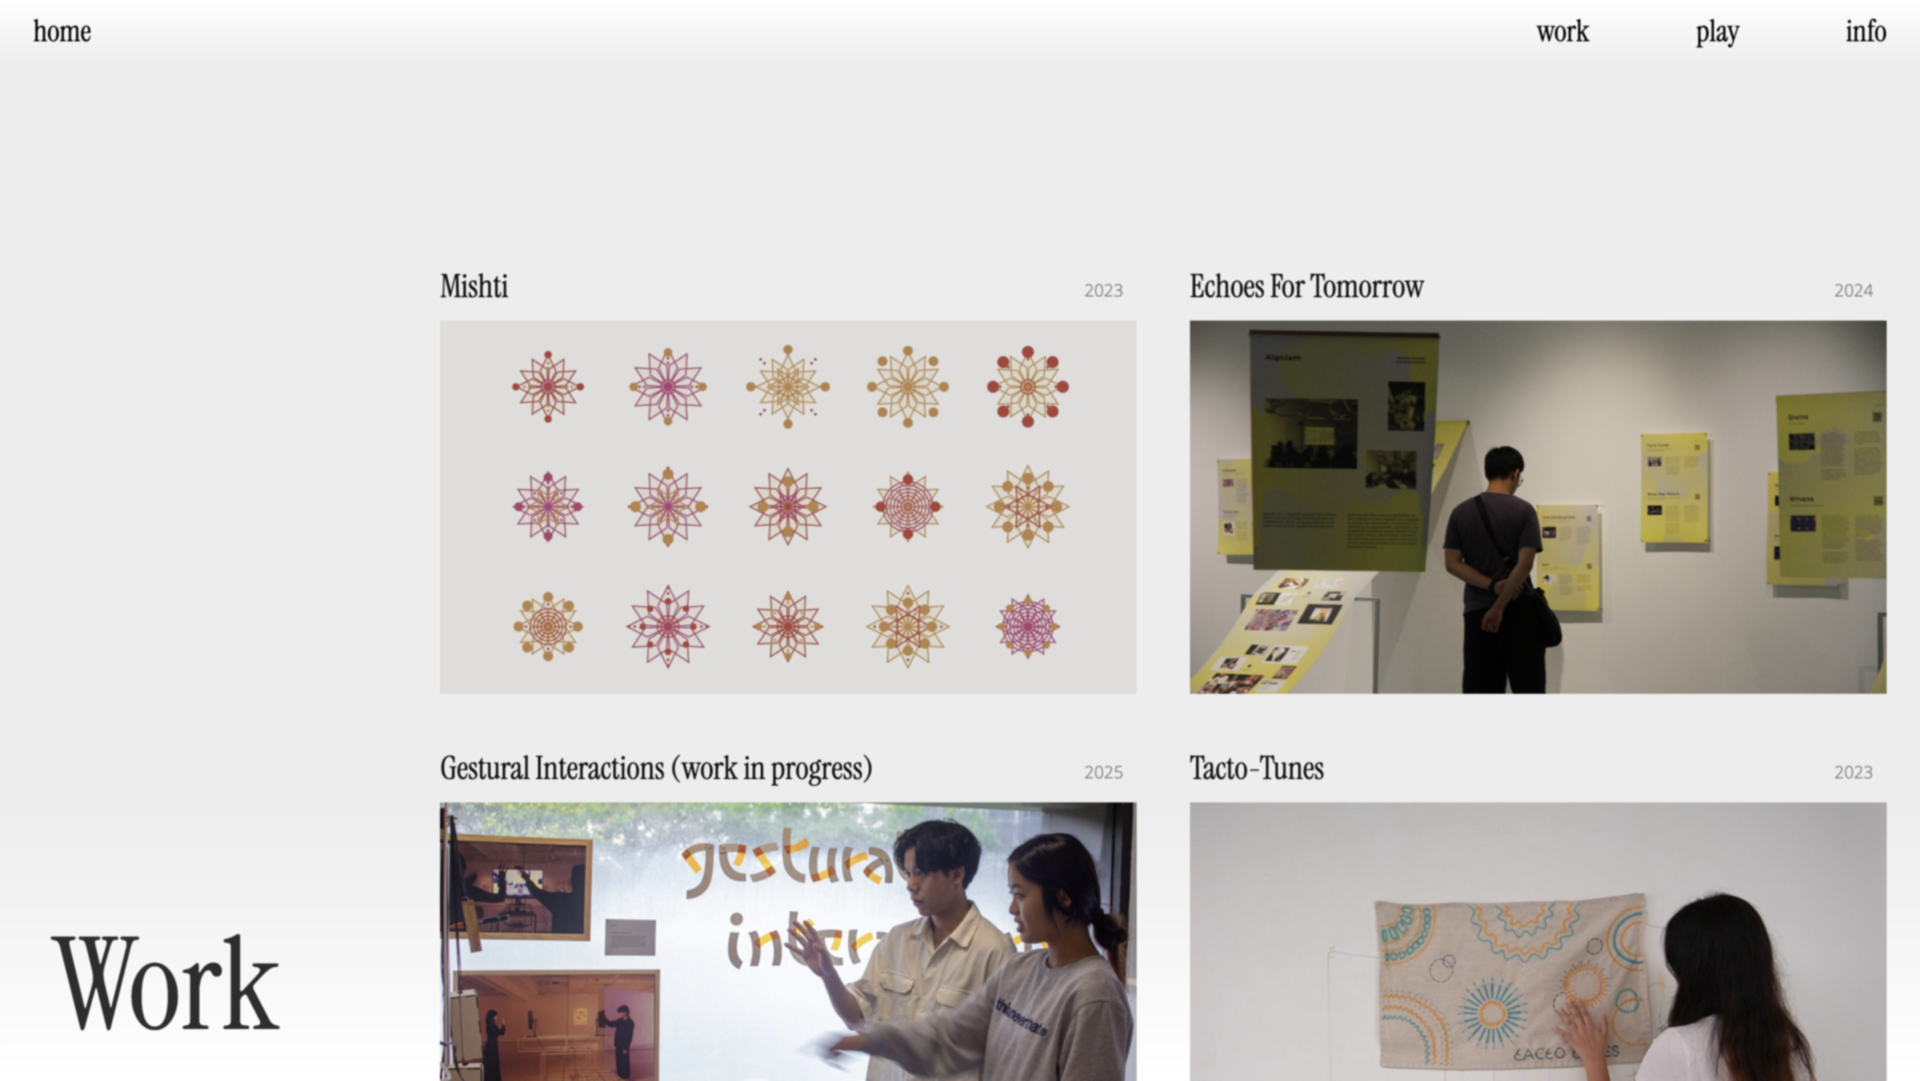This screenshot has width=1920, height=1081.
Task: Open the Echoes For Tomorrow title
Action: point(1306,286)
